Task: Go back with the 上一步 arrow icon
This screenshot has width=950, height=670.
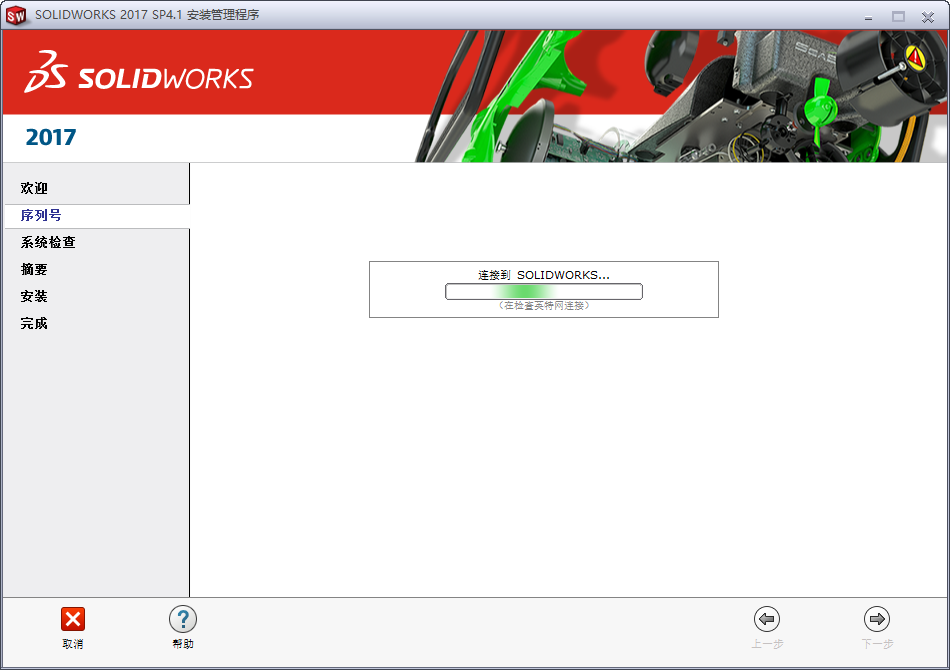Action: [x=767, y=619]
